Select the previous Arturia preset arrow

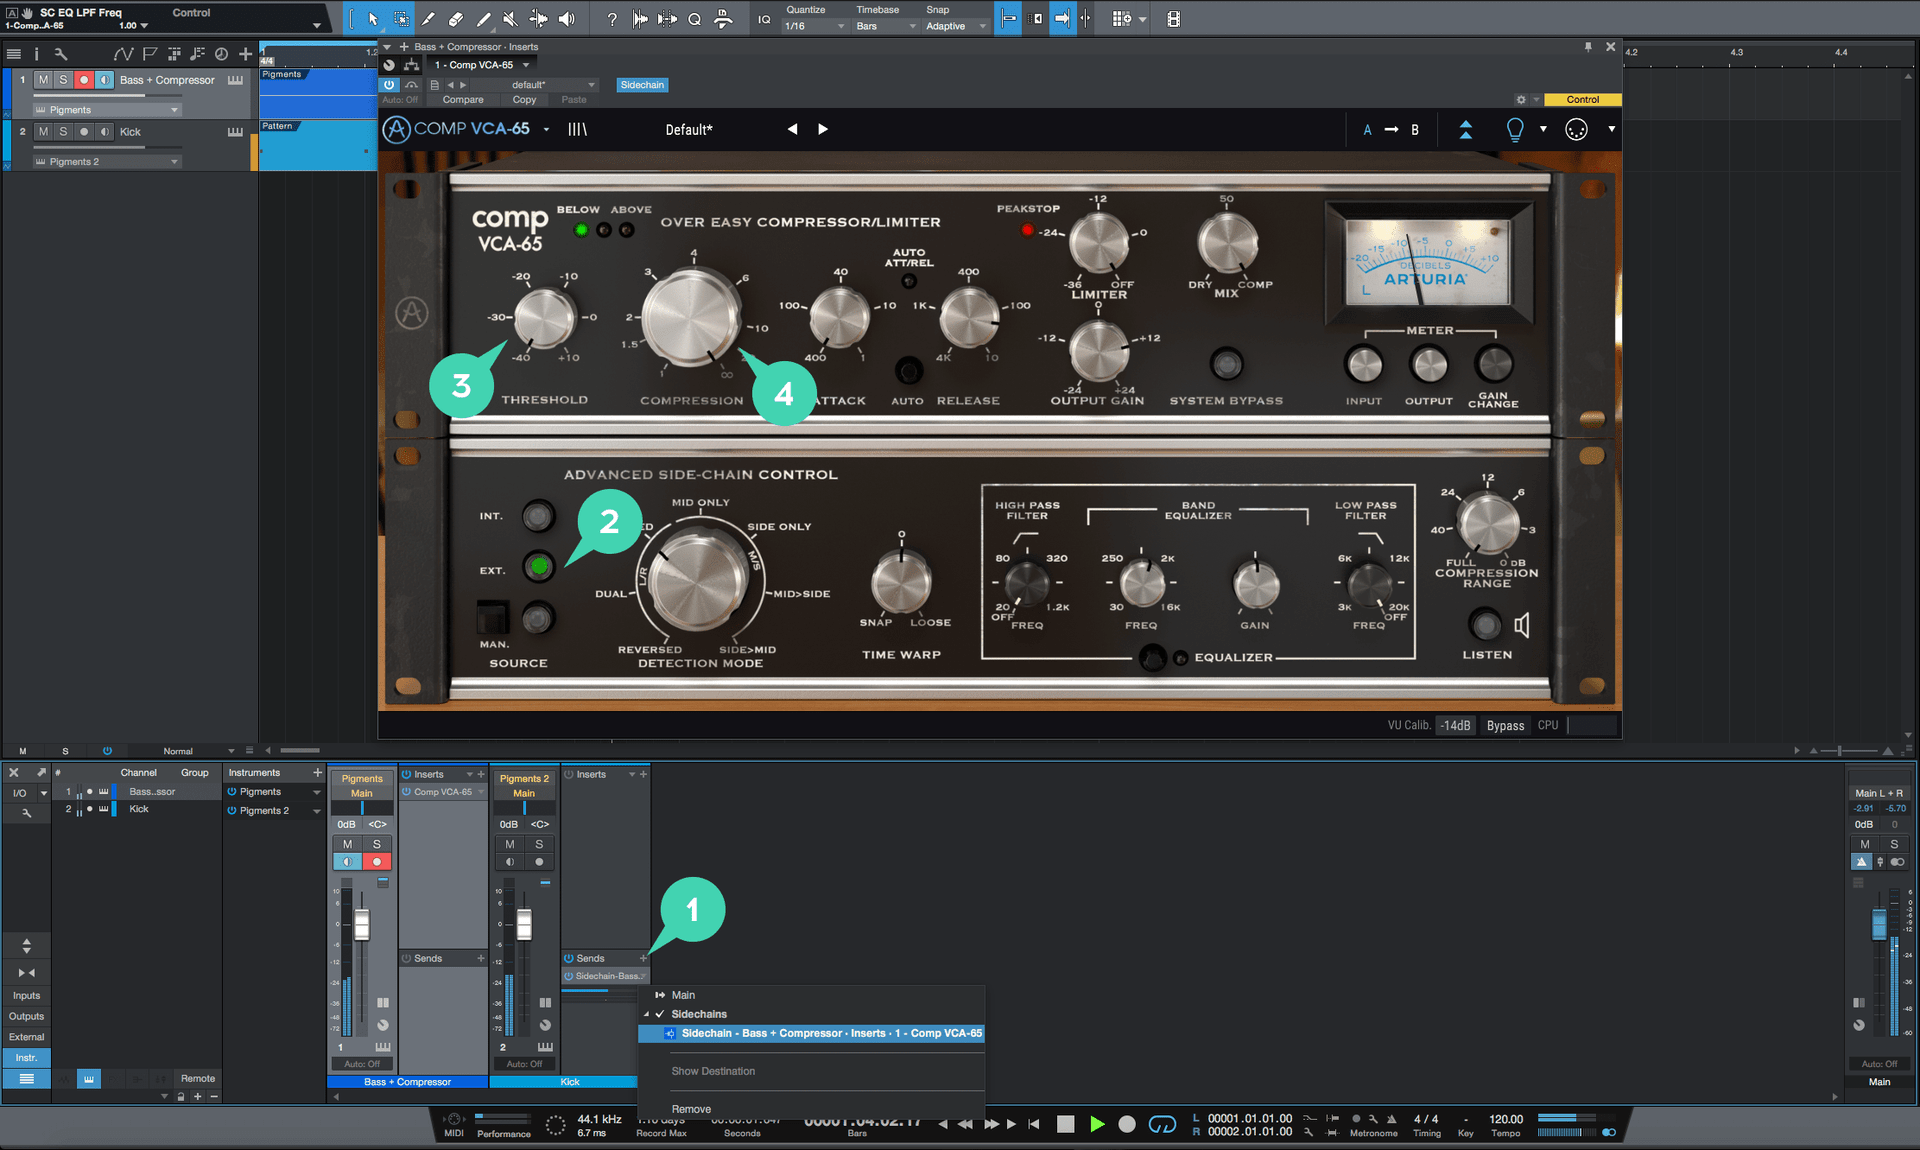coord(792,129)
